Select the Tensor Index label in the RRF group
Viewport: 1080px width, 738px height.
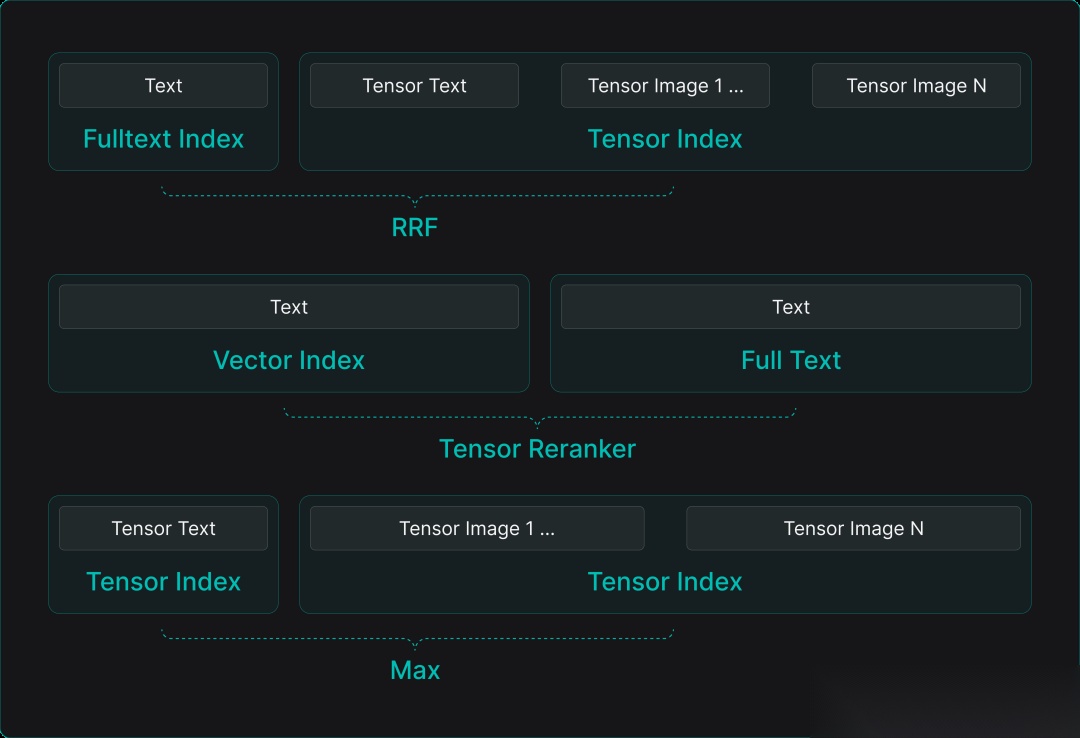(x=665, y=139)
